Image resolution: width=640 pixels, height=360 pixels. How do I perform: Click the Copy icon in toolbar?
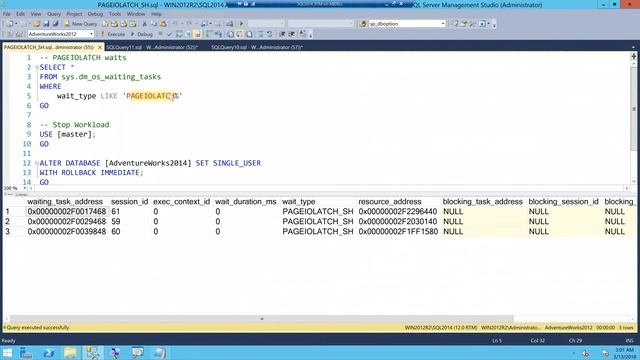[153, 24]
